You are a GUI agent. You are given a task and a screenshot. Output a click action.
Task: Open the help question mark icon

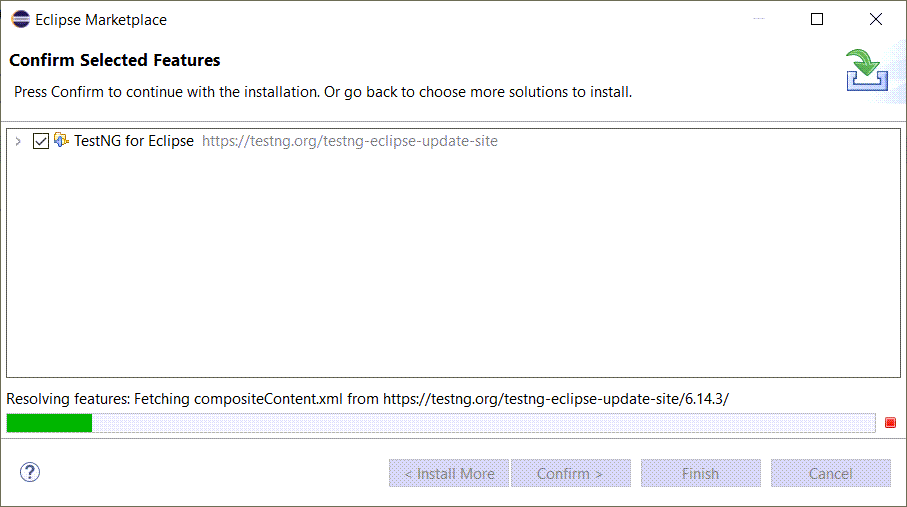pos(30,472)
